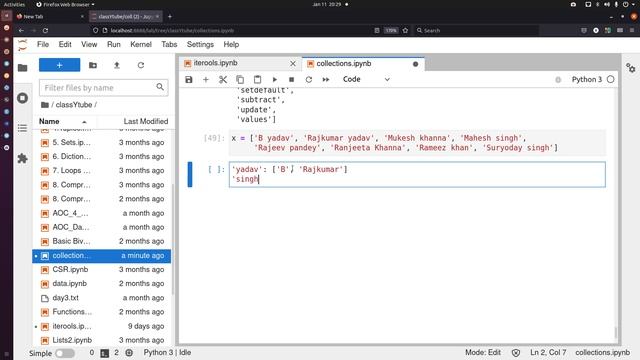Screen dimensions: 640x360
Task: Click the Python 3 kernel name
Action: [587, 79]
